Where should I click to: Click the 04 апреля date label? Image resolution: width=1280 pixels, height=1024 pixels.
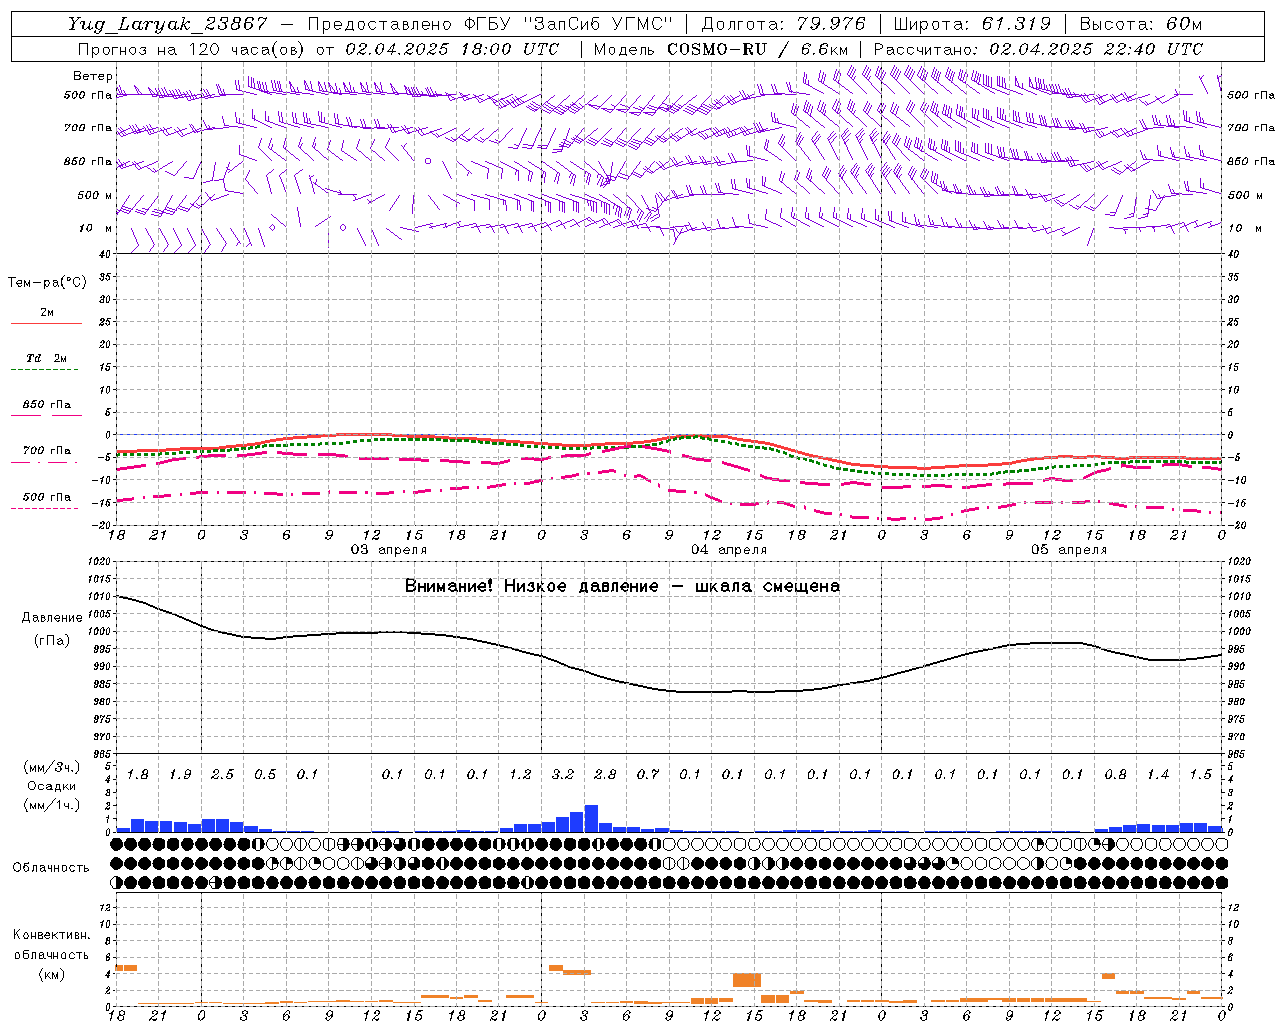coord(729,549)
